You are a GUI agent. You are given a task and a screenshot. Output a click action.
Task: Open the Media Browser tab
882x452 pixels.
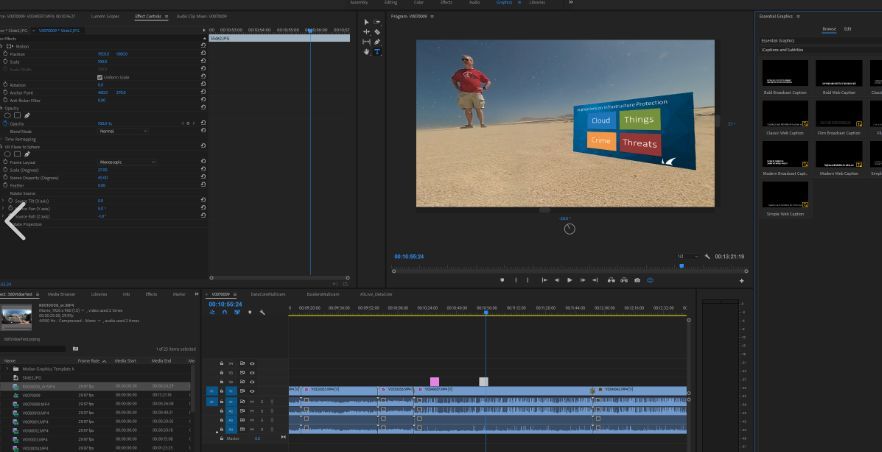pyautogui.click(x=61, y=294)
